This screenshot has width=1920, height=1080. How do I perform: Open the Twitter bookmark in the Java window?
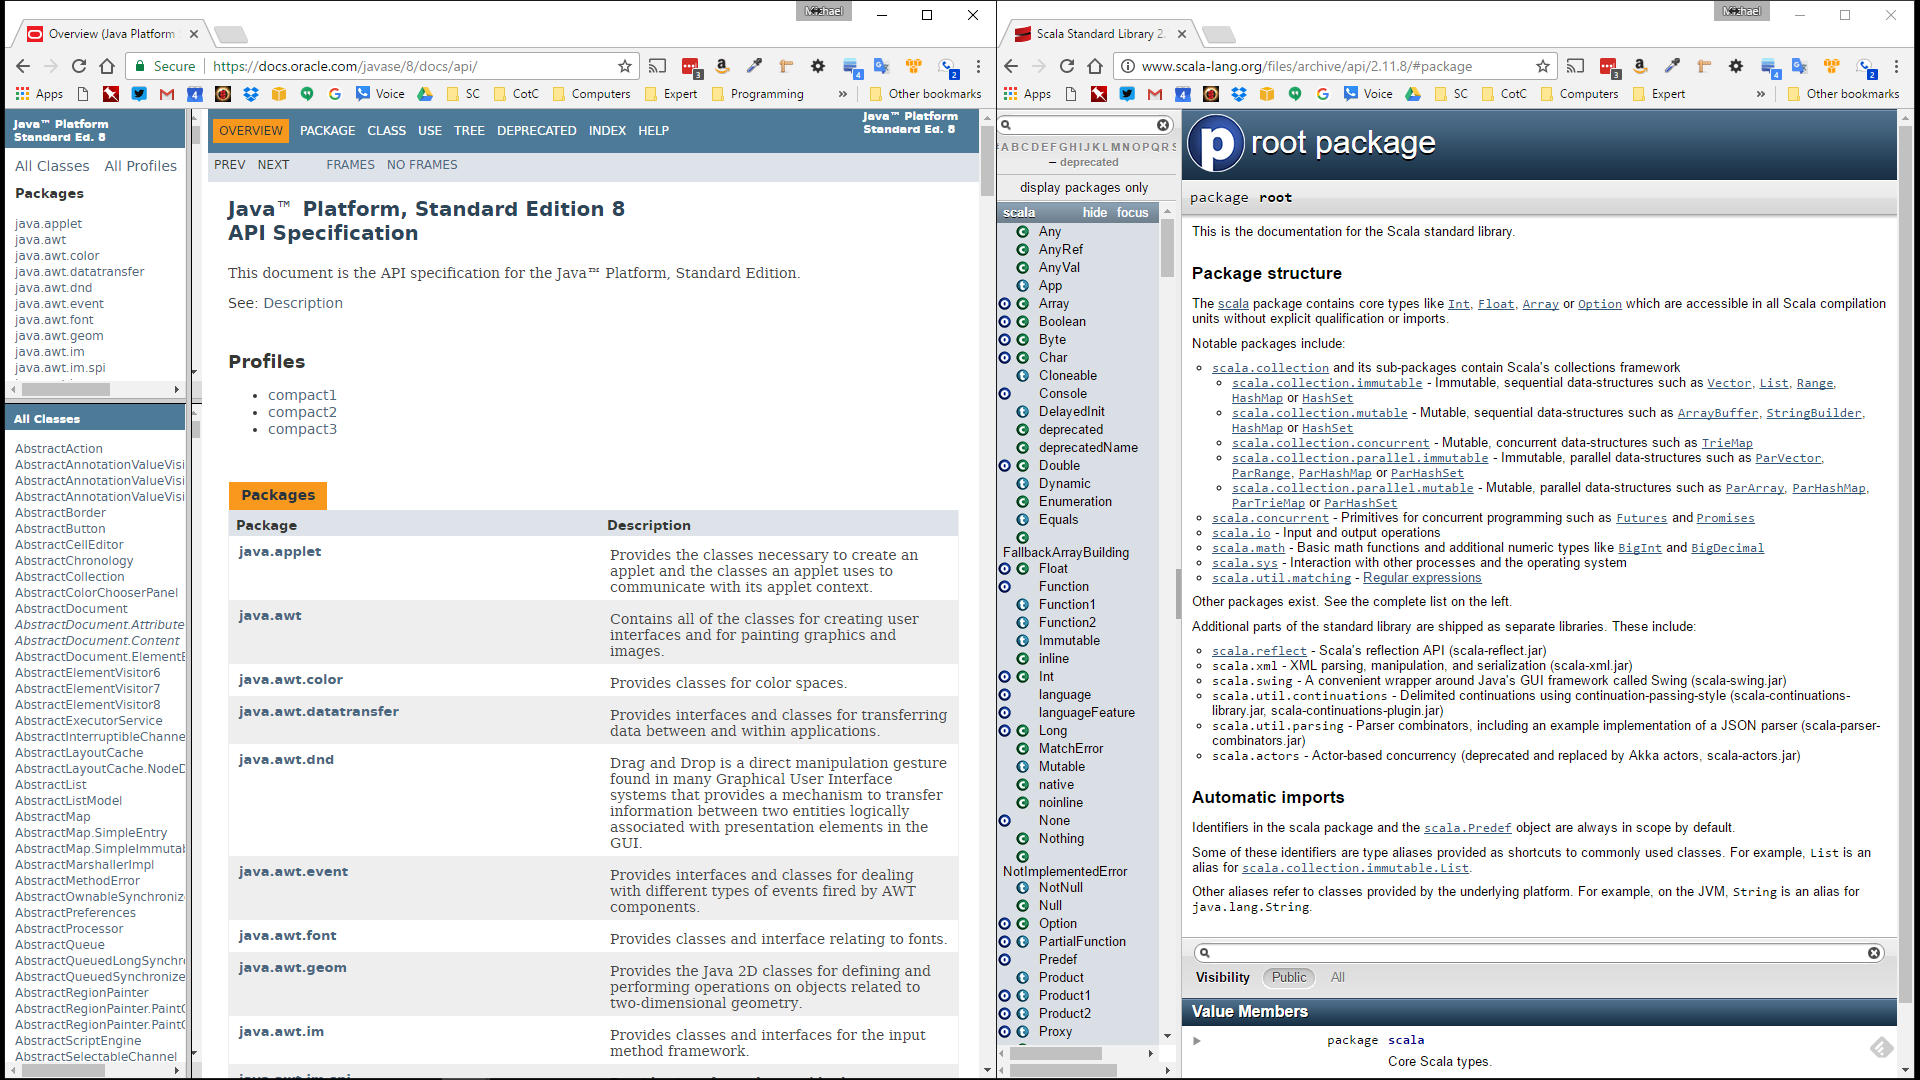point(139,94)
